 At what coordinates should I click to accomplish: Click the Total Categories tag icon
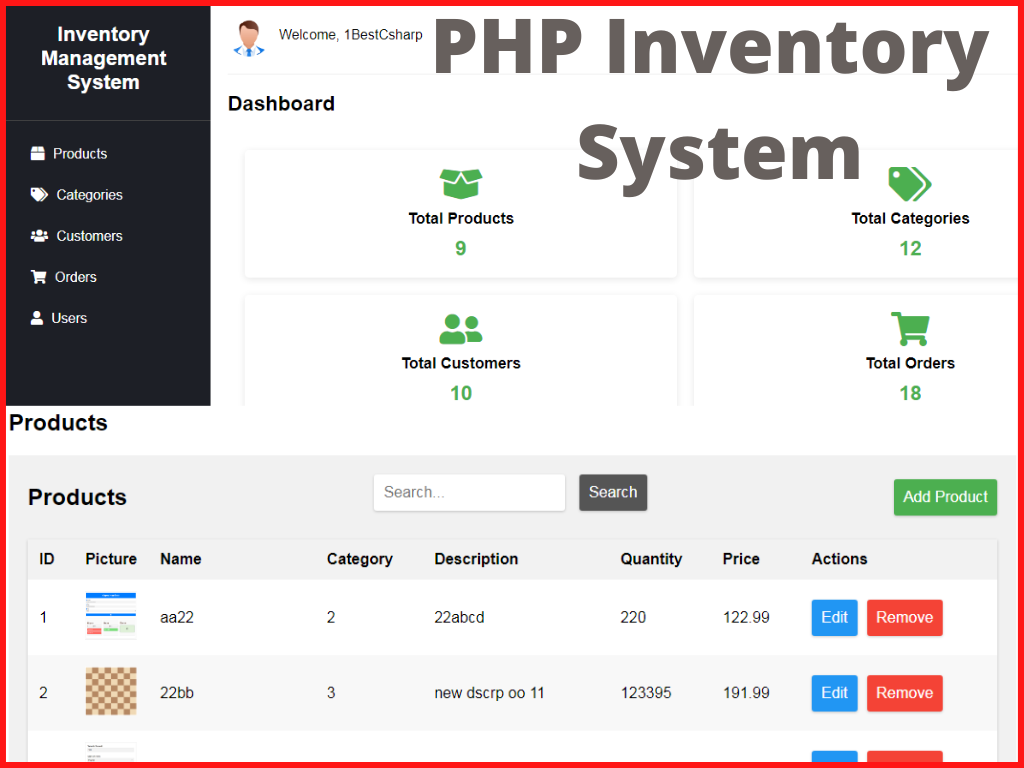click(x=909, y=182)
